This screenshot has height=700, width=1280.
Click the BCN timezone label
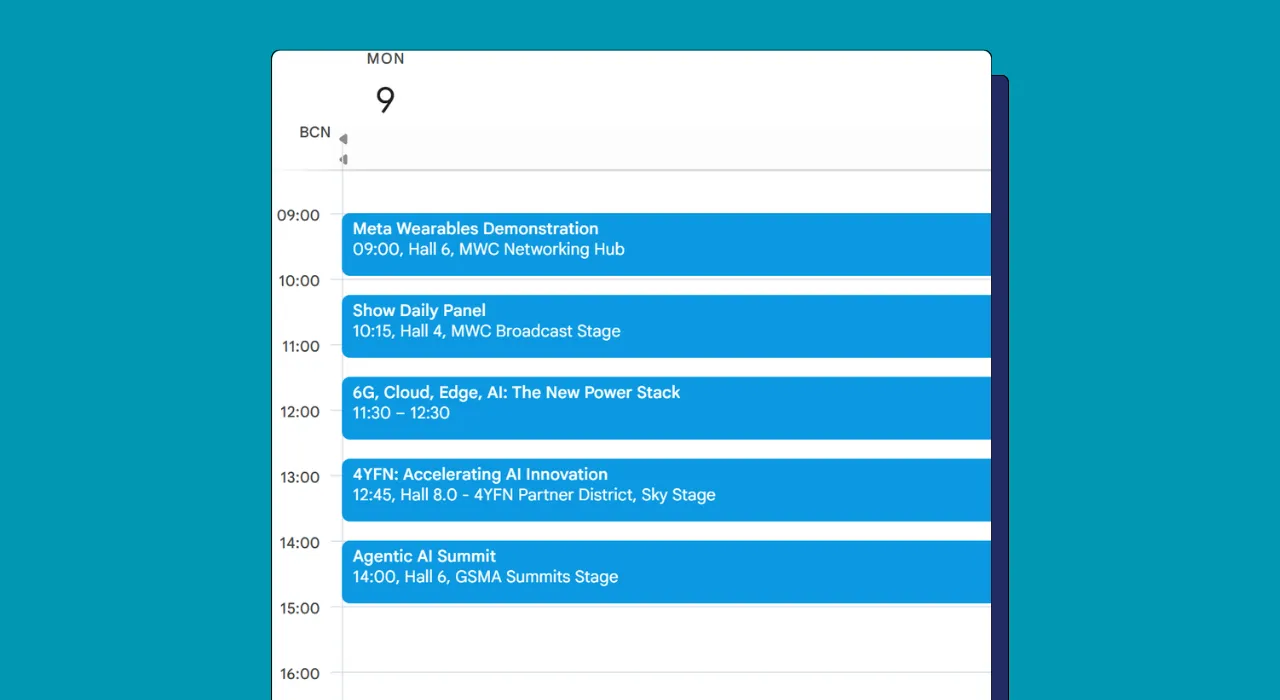coord(314,132)
